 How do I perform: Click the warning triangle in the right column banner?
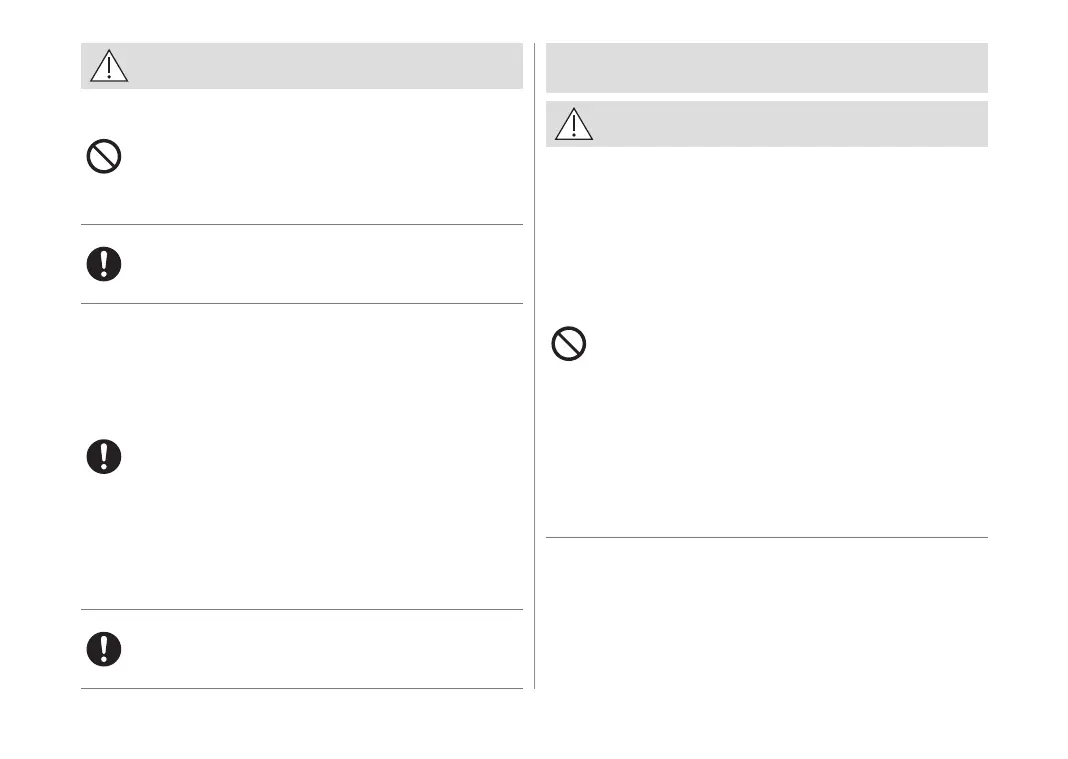point(573,123)
